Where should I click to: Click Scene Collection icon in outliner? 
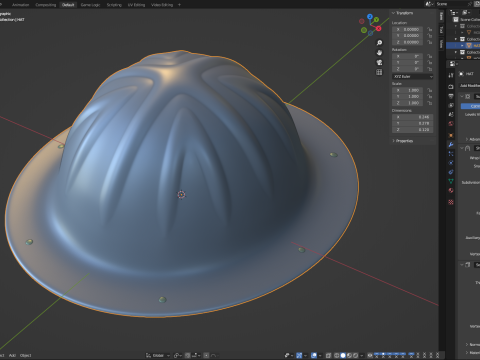[x=456, y=19]
